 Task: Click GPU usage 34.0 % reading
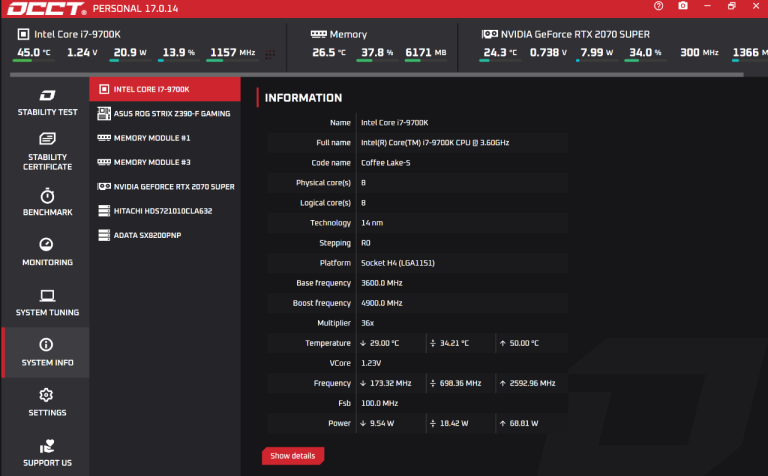645,52
